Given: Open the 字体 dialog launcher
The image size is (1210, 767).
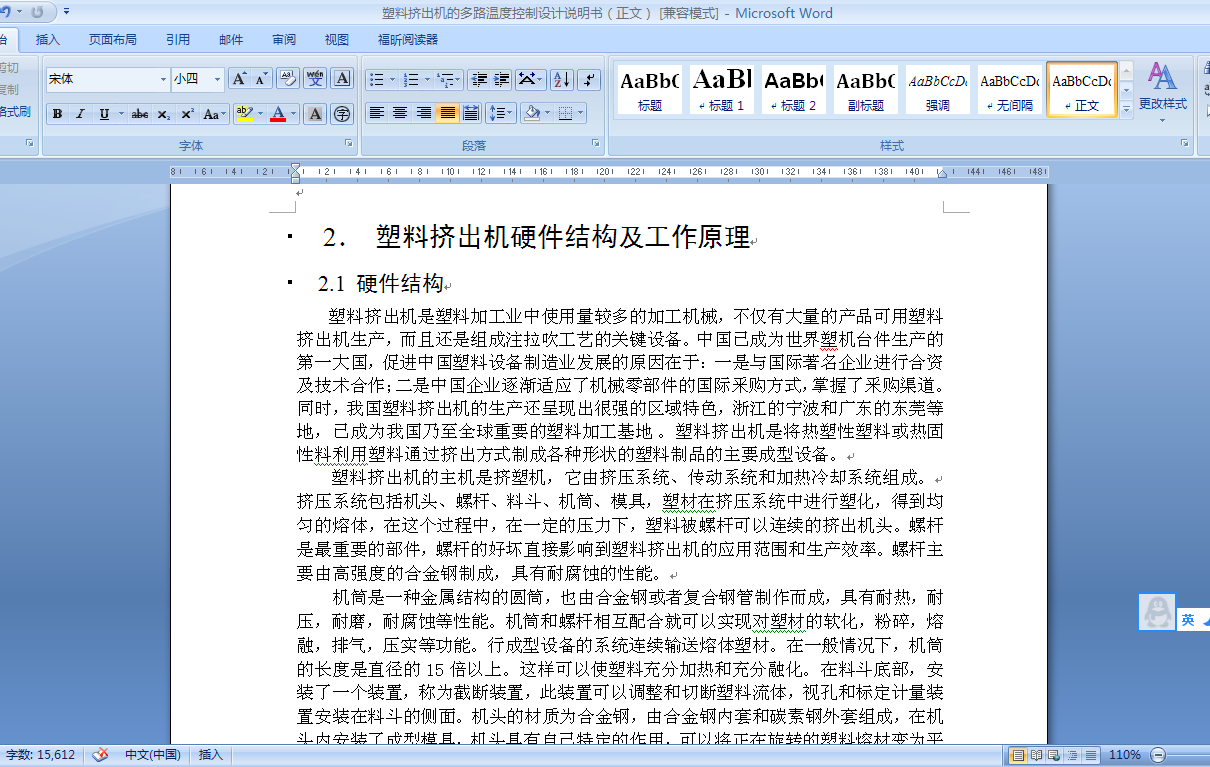Looking at the screenshot, I should point(349,144).
